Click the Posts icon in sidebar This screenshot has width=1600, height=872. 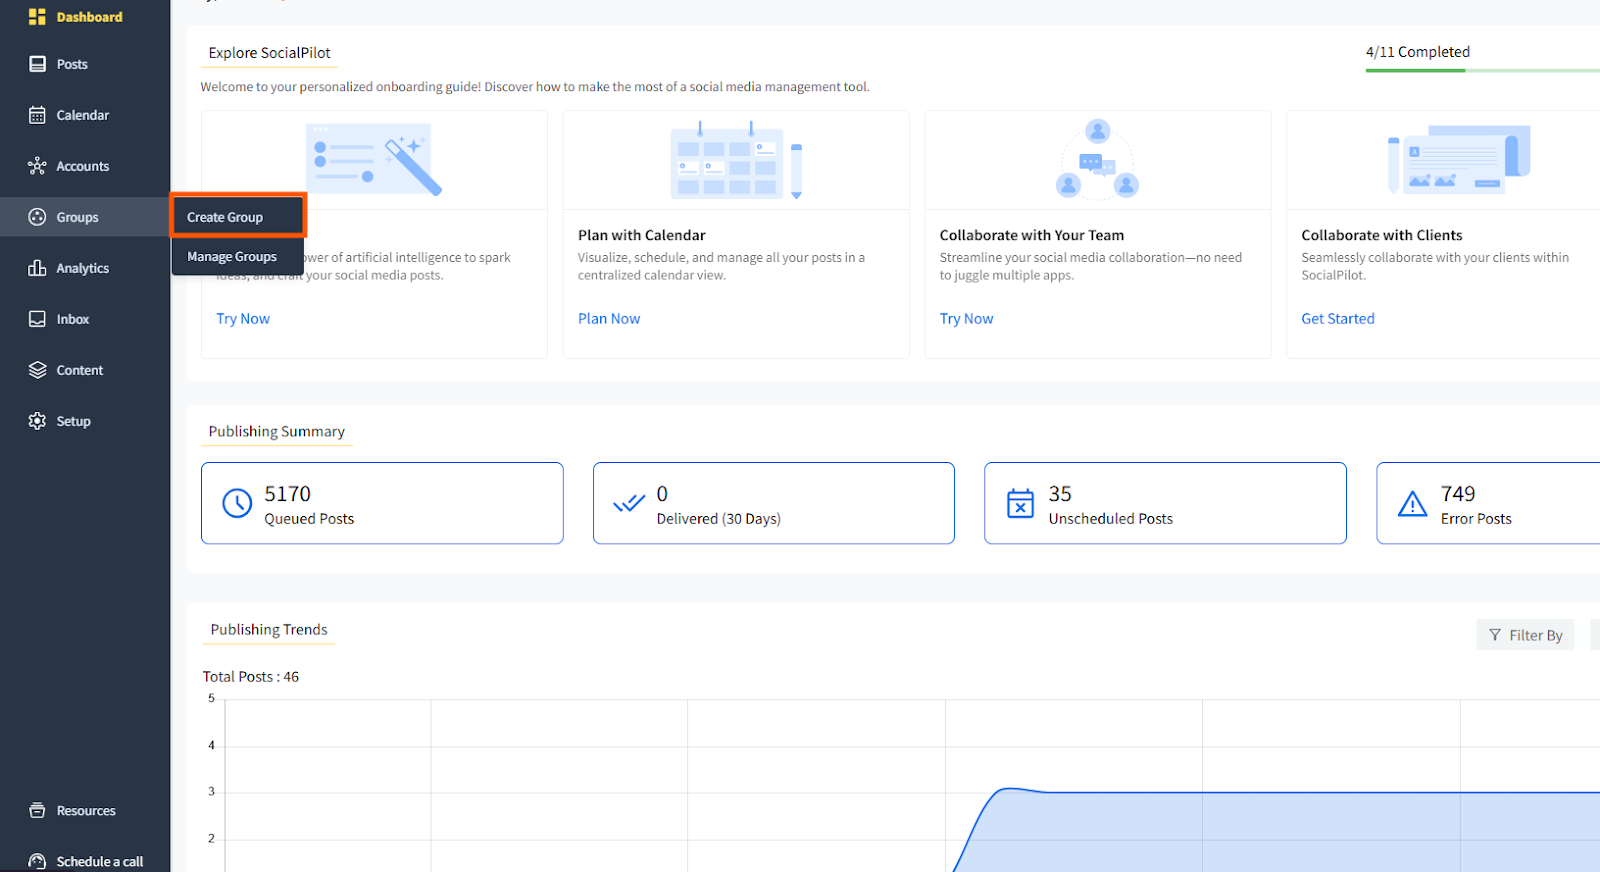[37, 64]
